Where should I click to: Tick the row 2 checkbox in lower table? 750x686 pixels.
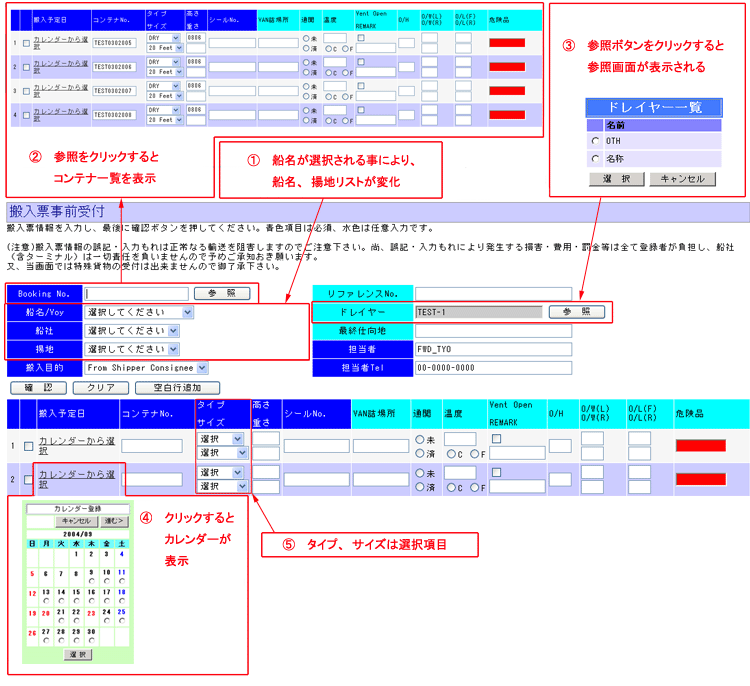tap(27, 479)
